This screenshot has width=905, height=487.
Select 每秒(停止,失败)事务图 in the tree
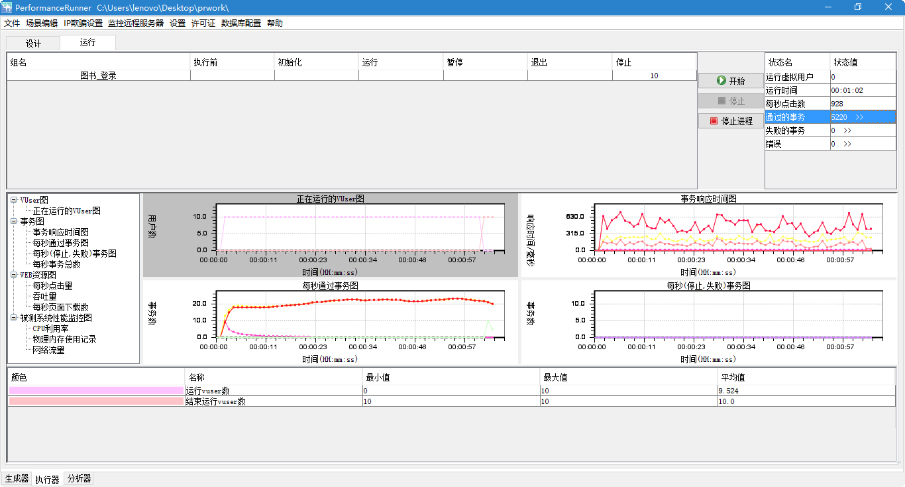[74, 253]
